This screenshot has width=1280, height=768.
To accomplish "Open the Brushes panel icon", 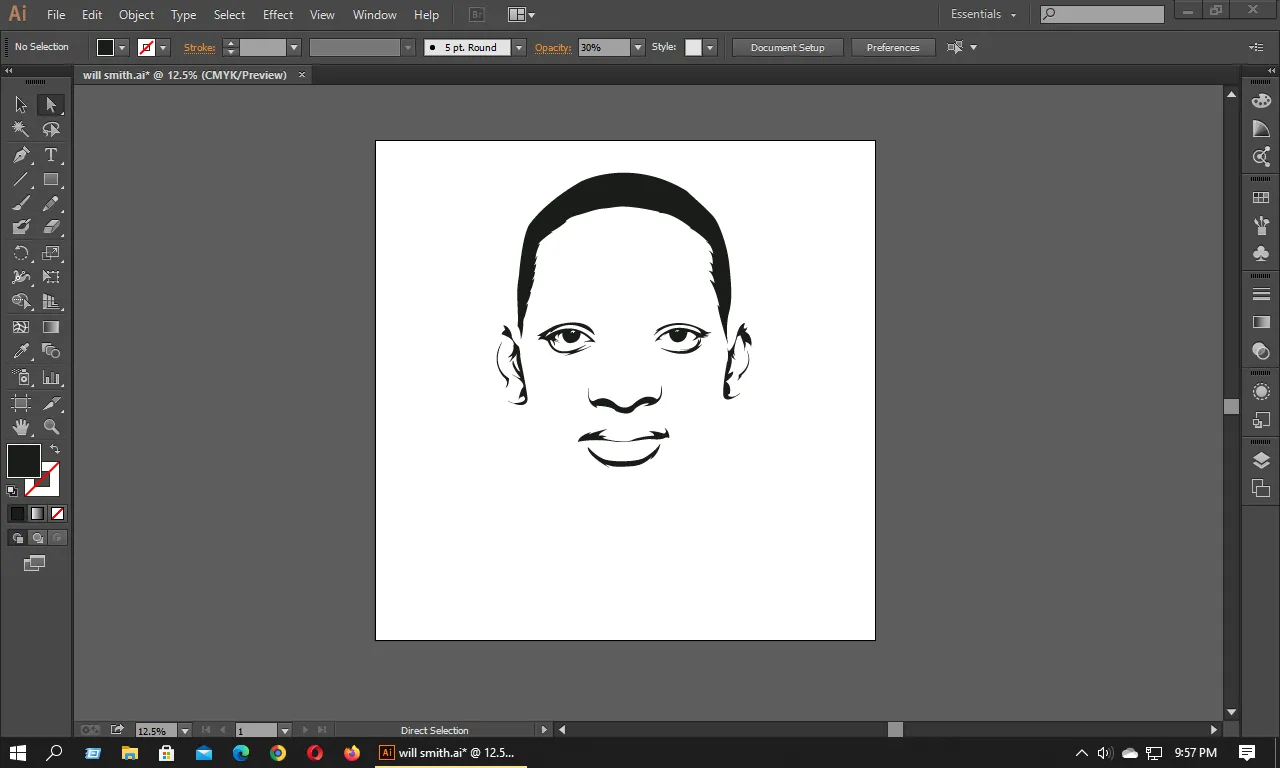I will click(x=1261, y=225).
